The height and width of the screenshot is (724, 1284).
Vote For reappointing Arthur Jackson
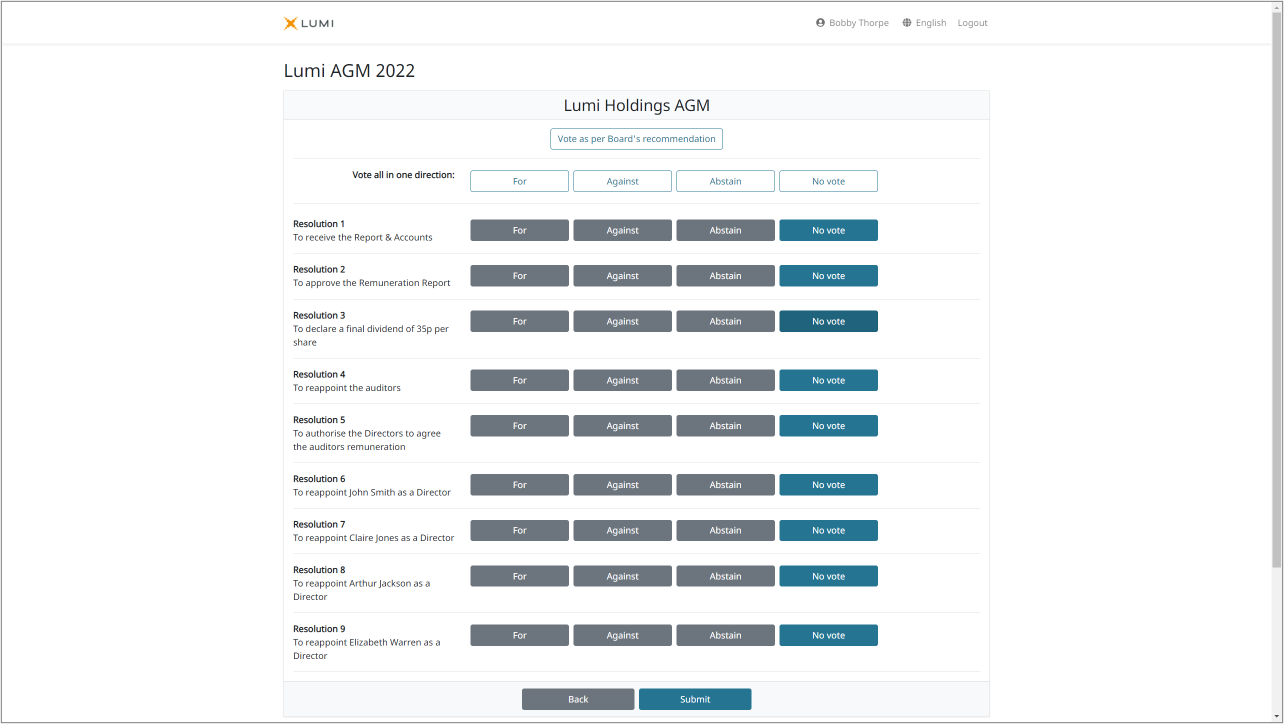click(x=519, y=576)
